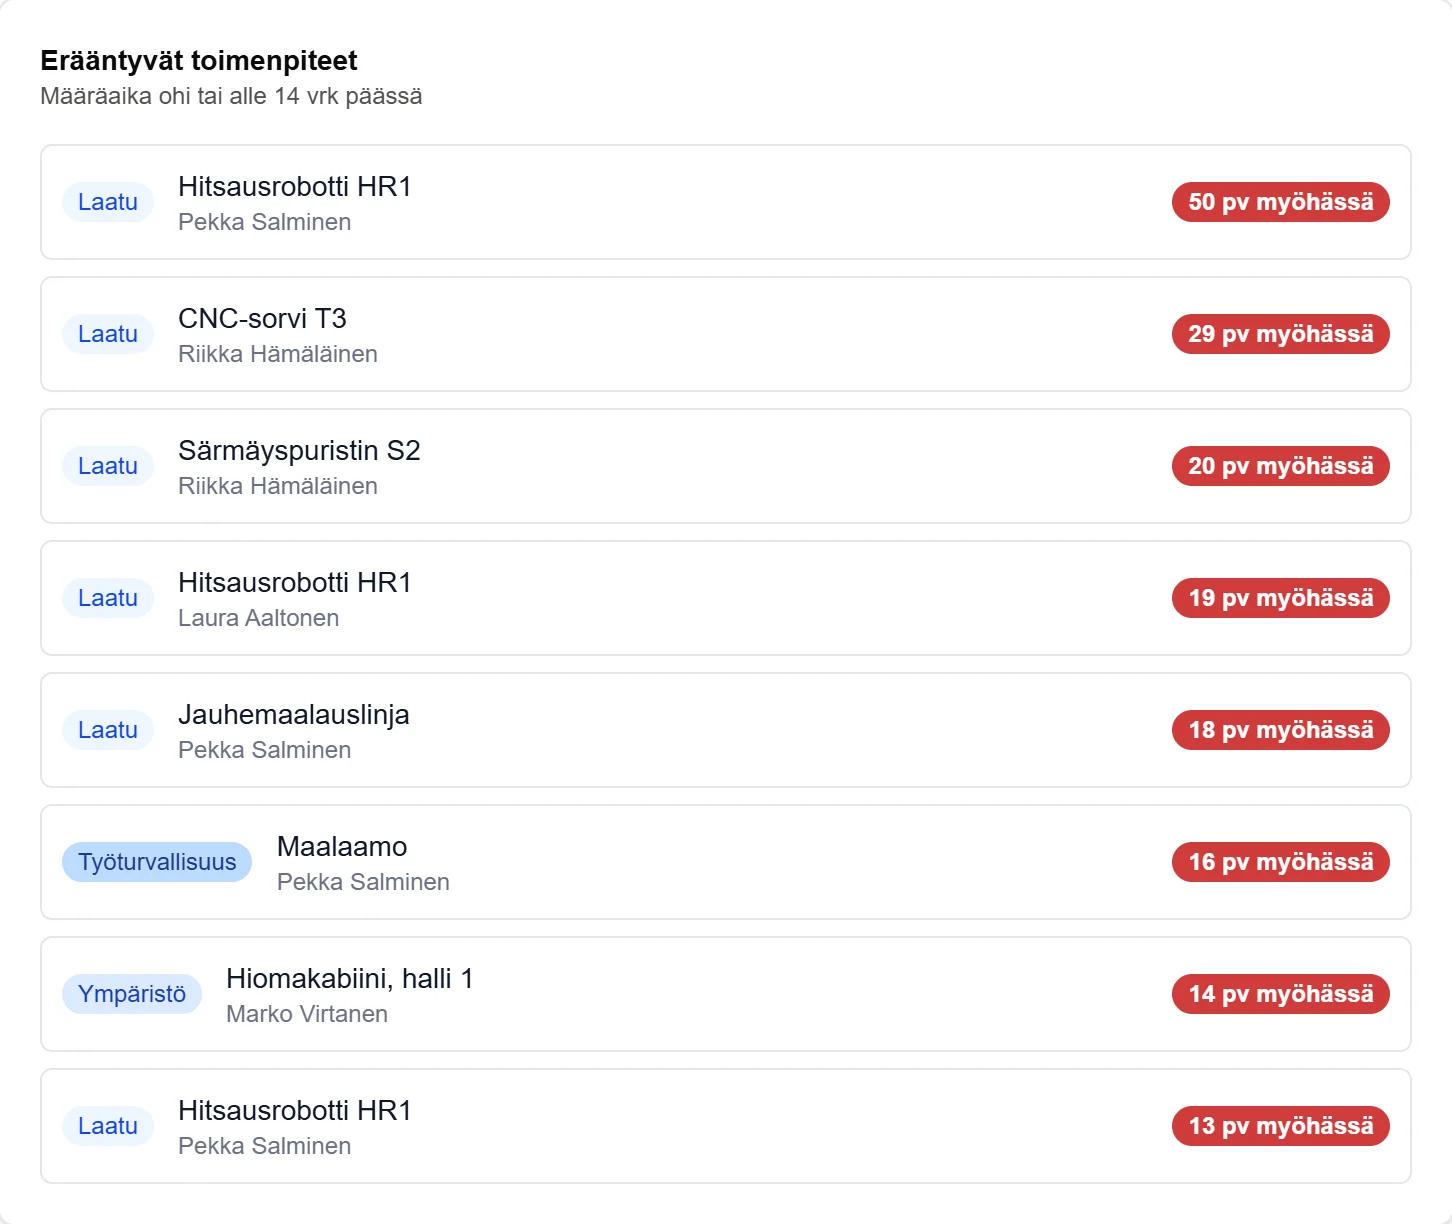This screenshot has width=1452, height=1224.
Task: Click Laatu tag on Särmäyspuristin S2 row
Action: (108, 466)
